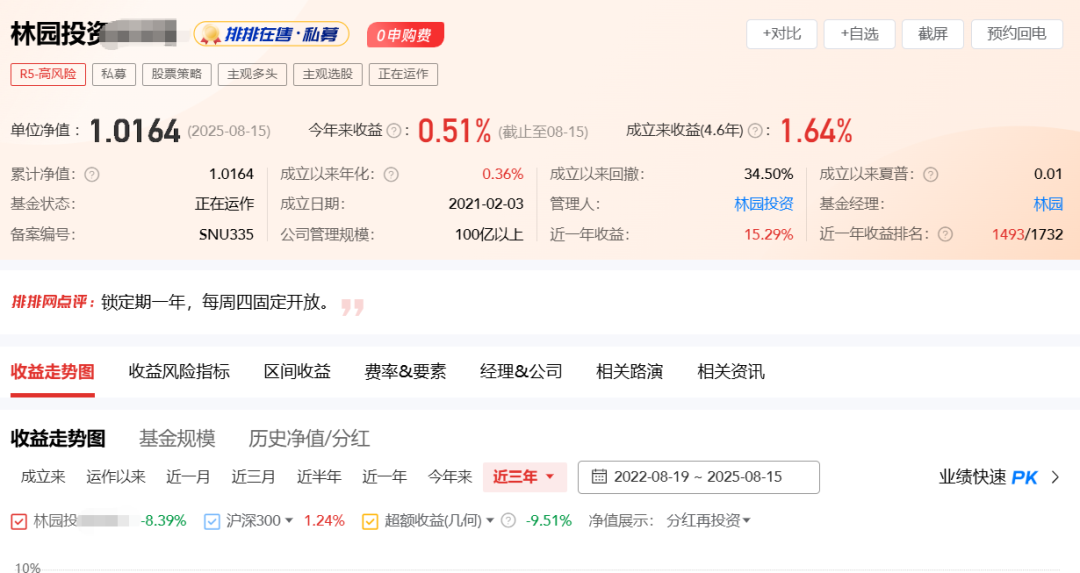Viewport: 1080px width, 573px height.
Task: Switch to 费率&要素 tab
Action: (x=405, y=372)
